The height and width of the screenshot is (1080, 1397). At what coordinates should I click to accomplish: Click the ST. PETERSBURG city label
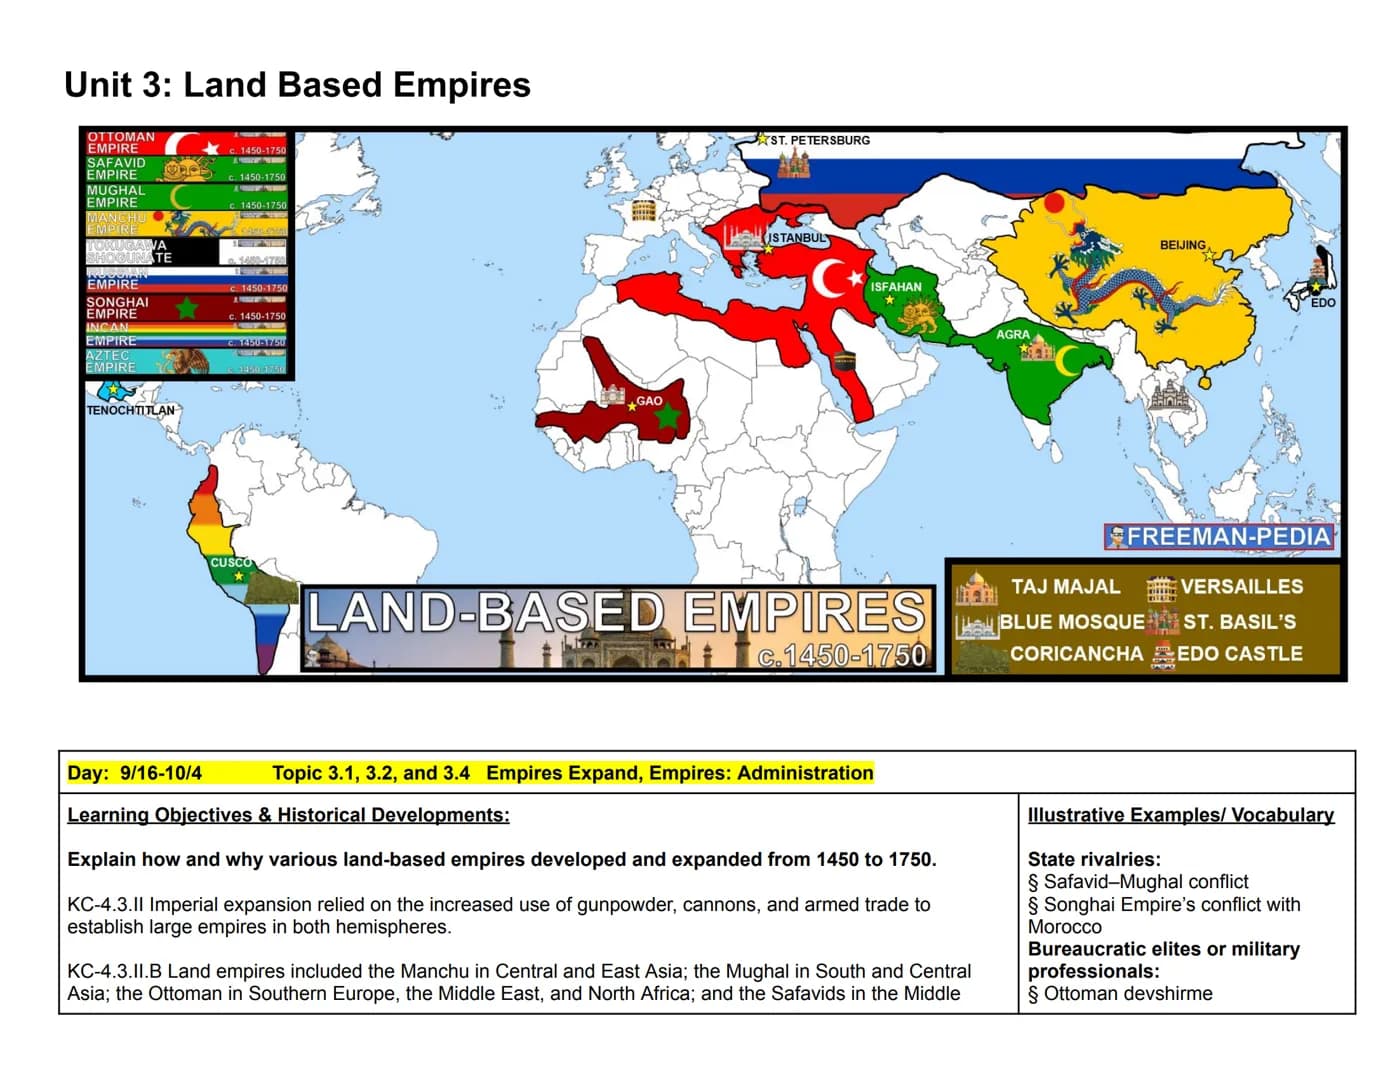tap(820, 141)
